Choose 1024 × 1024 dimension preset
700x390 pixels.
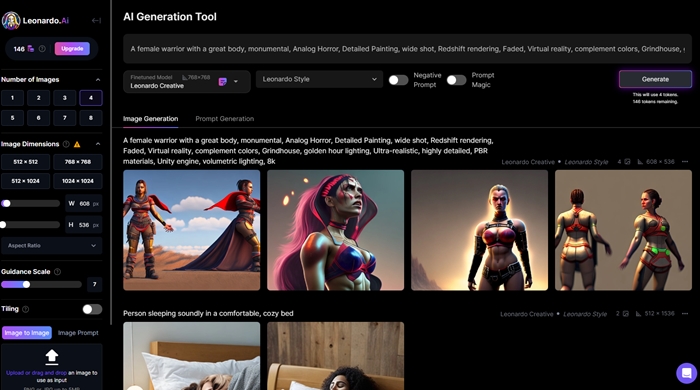[78, 181]
